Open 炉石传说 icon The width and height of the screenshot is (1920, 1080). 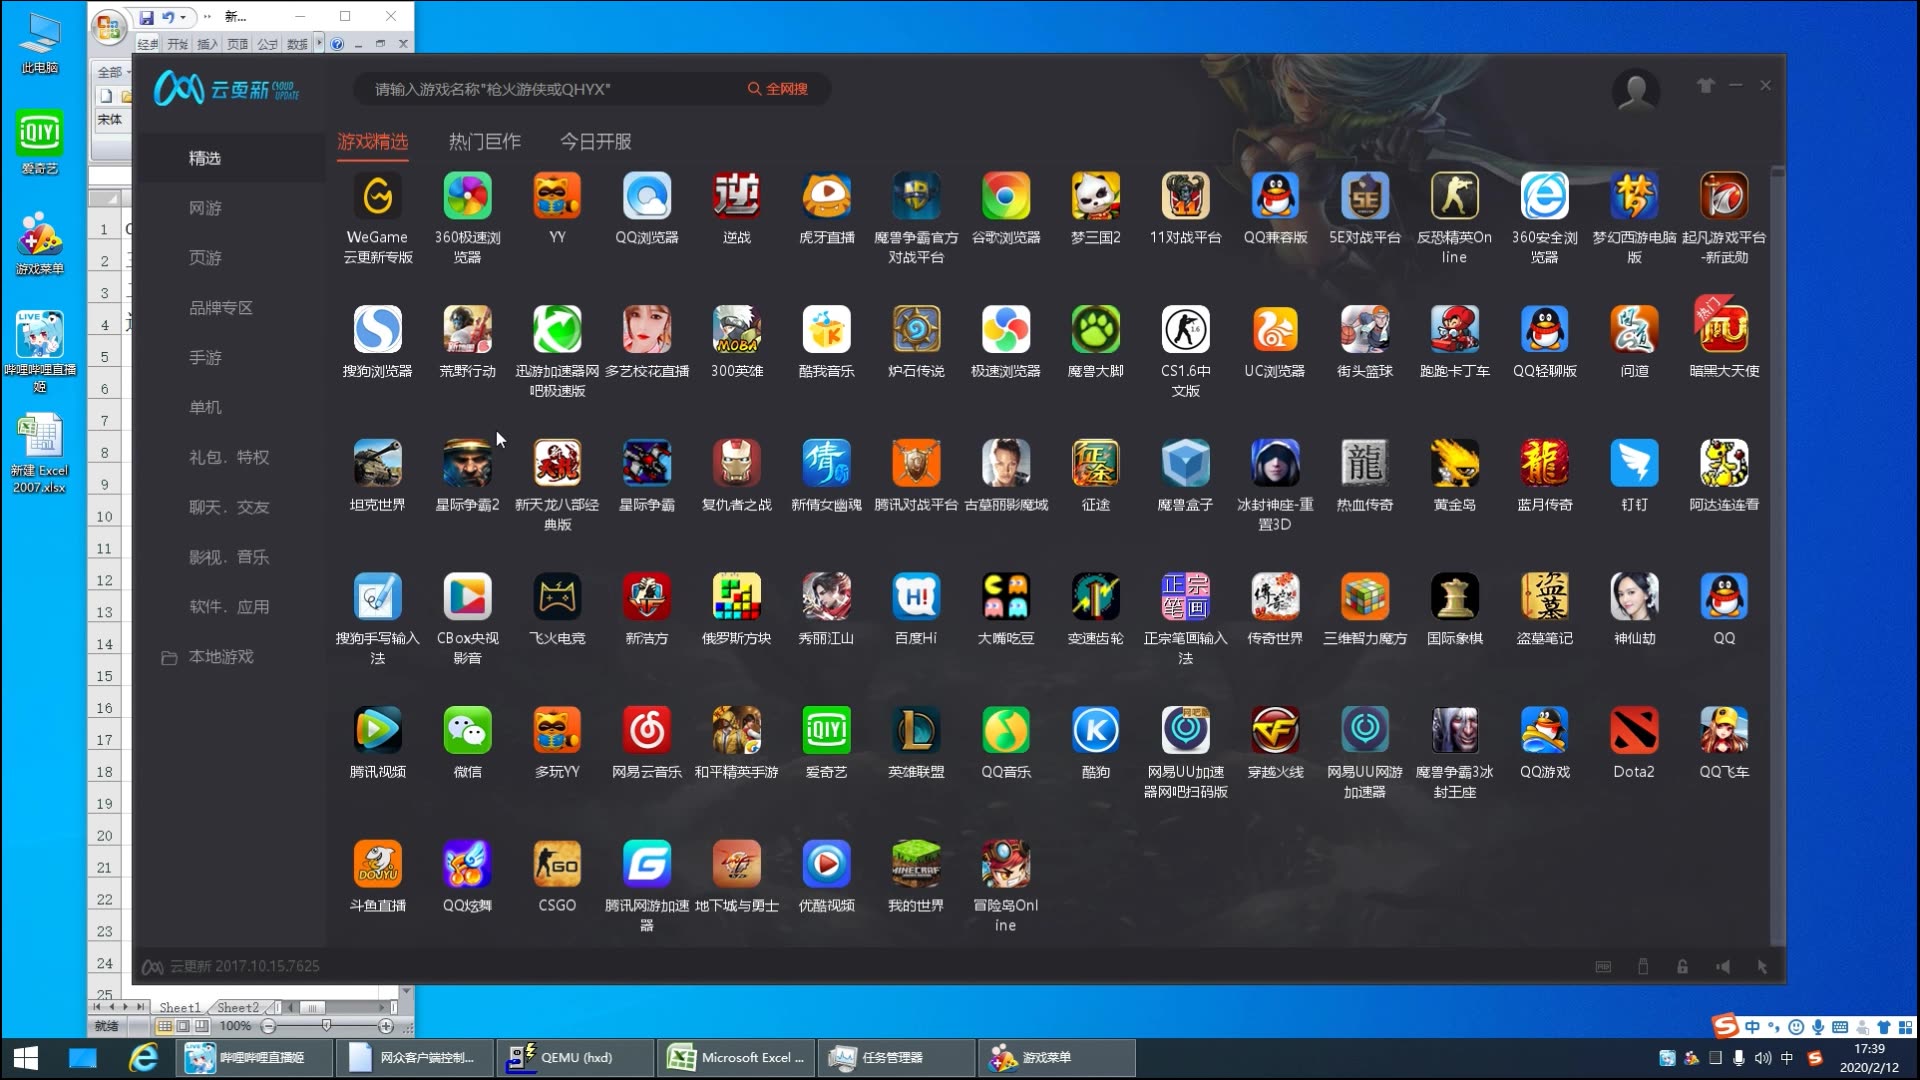coord(916,330)
